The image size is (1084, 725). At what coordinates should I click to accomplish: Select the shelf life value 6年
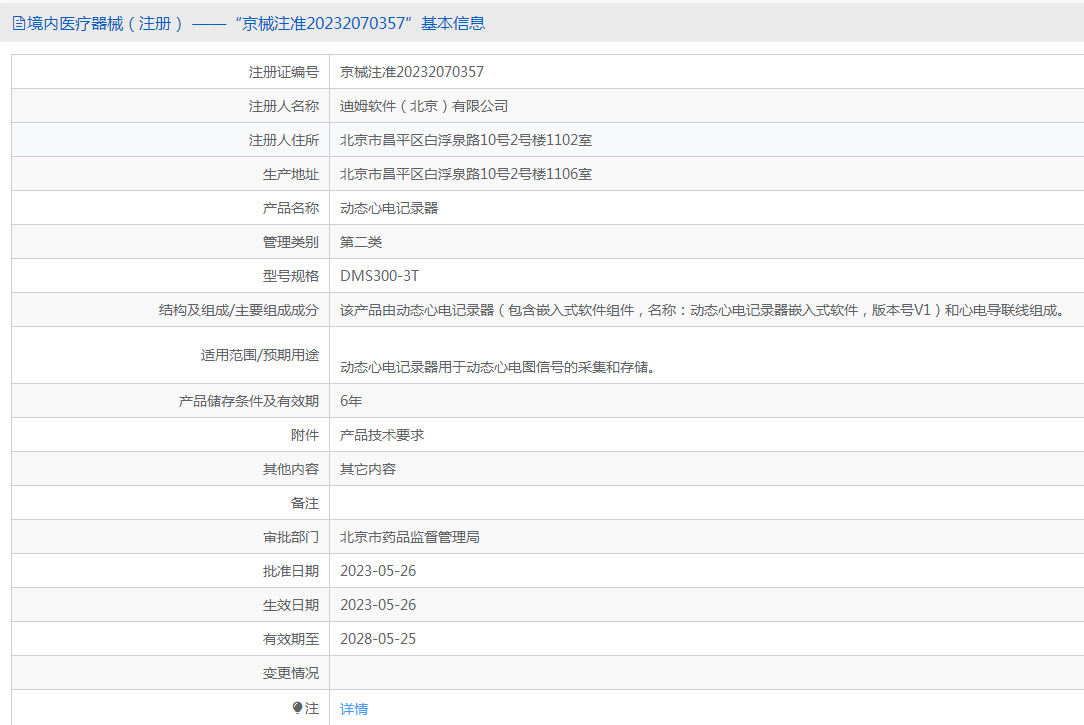(351, 401)
